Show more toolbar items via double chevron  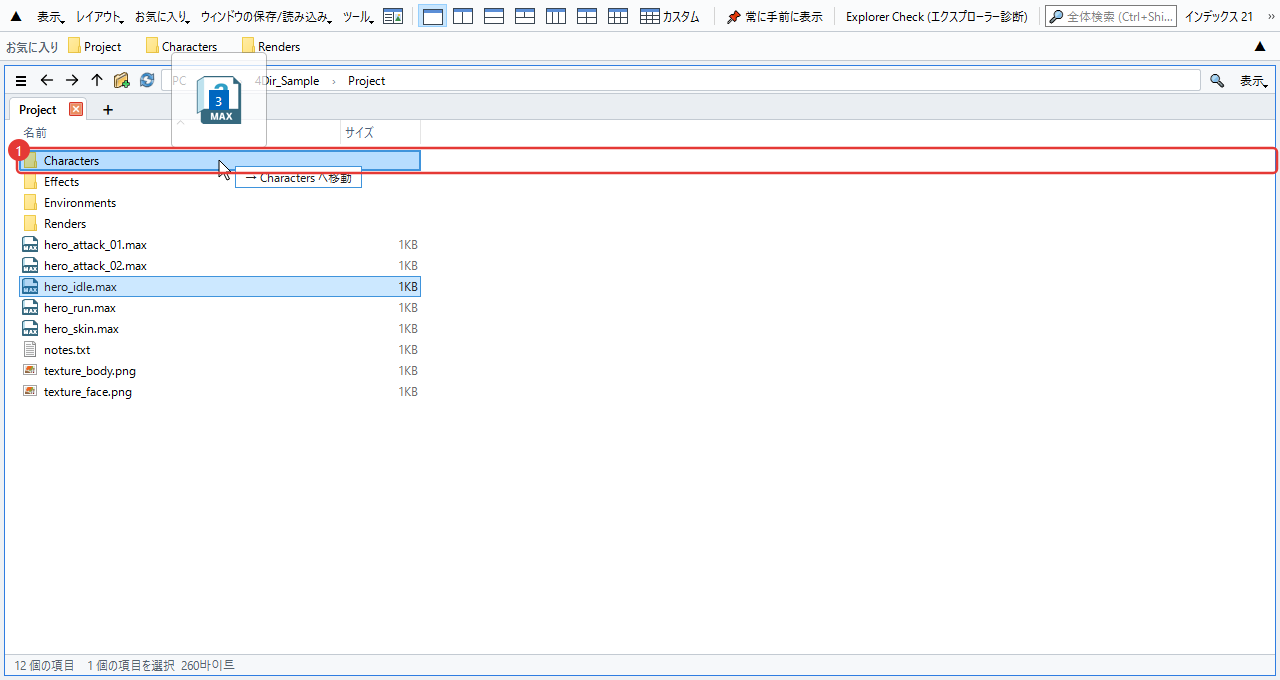tap(1270, 17)
